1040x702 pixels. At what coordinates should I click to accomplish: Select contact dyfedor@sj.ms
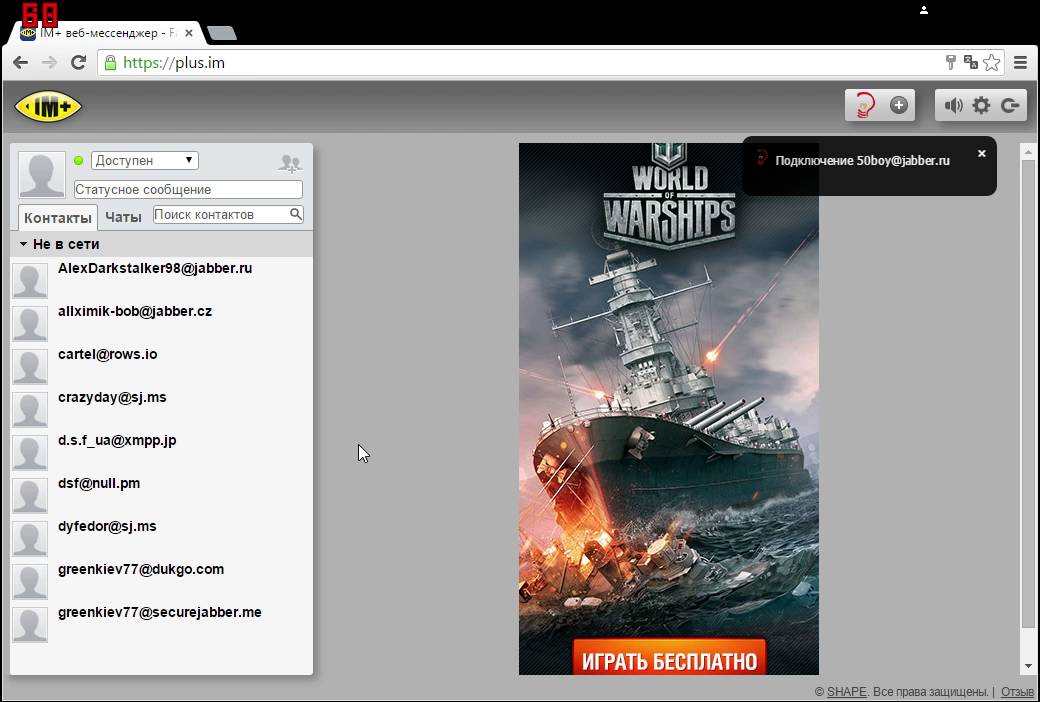(x=161, y=537)
